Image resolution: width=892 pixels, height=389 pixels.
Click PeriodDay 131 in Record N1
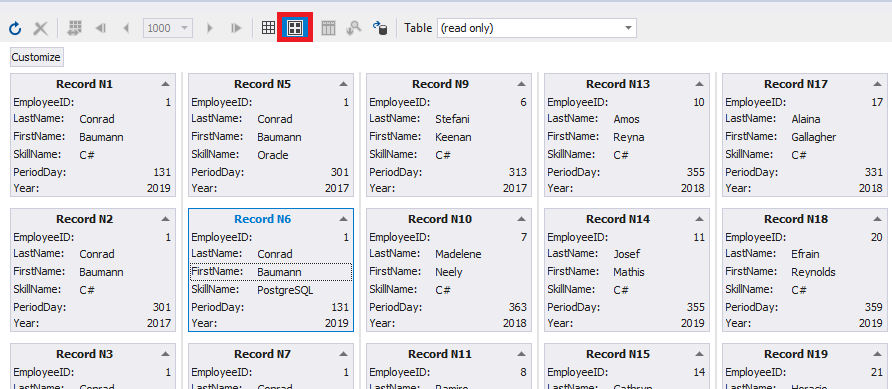pyautogui.click(x=162, y=173)
